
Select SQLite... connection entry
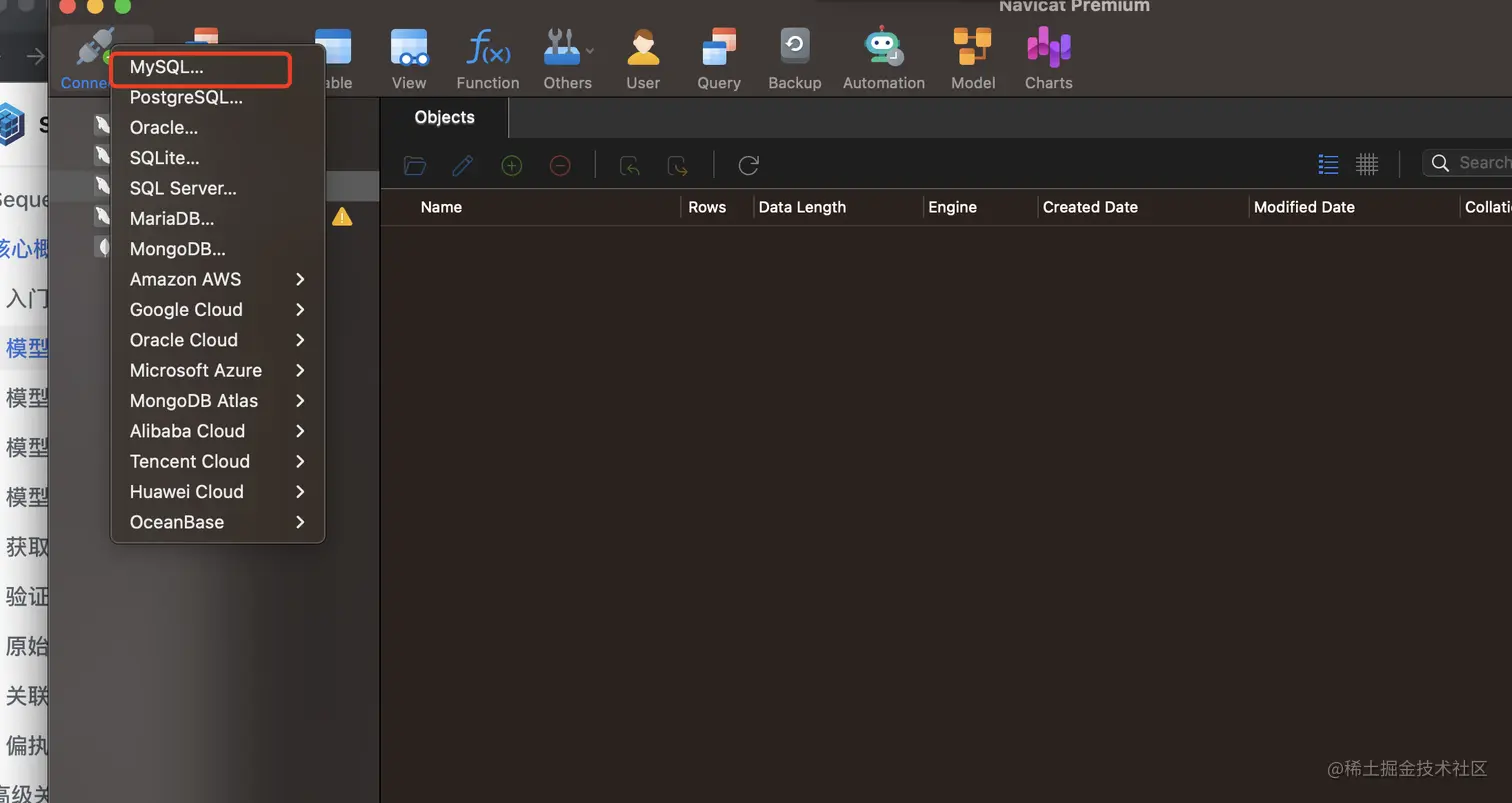coord(217,158)
